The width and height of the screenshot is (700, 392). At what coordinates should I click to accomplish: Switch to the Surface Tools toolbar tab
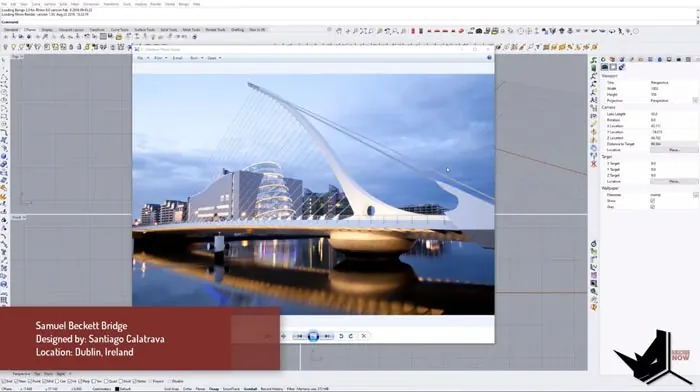click(x=145, y=29)
